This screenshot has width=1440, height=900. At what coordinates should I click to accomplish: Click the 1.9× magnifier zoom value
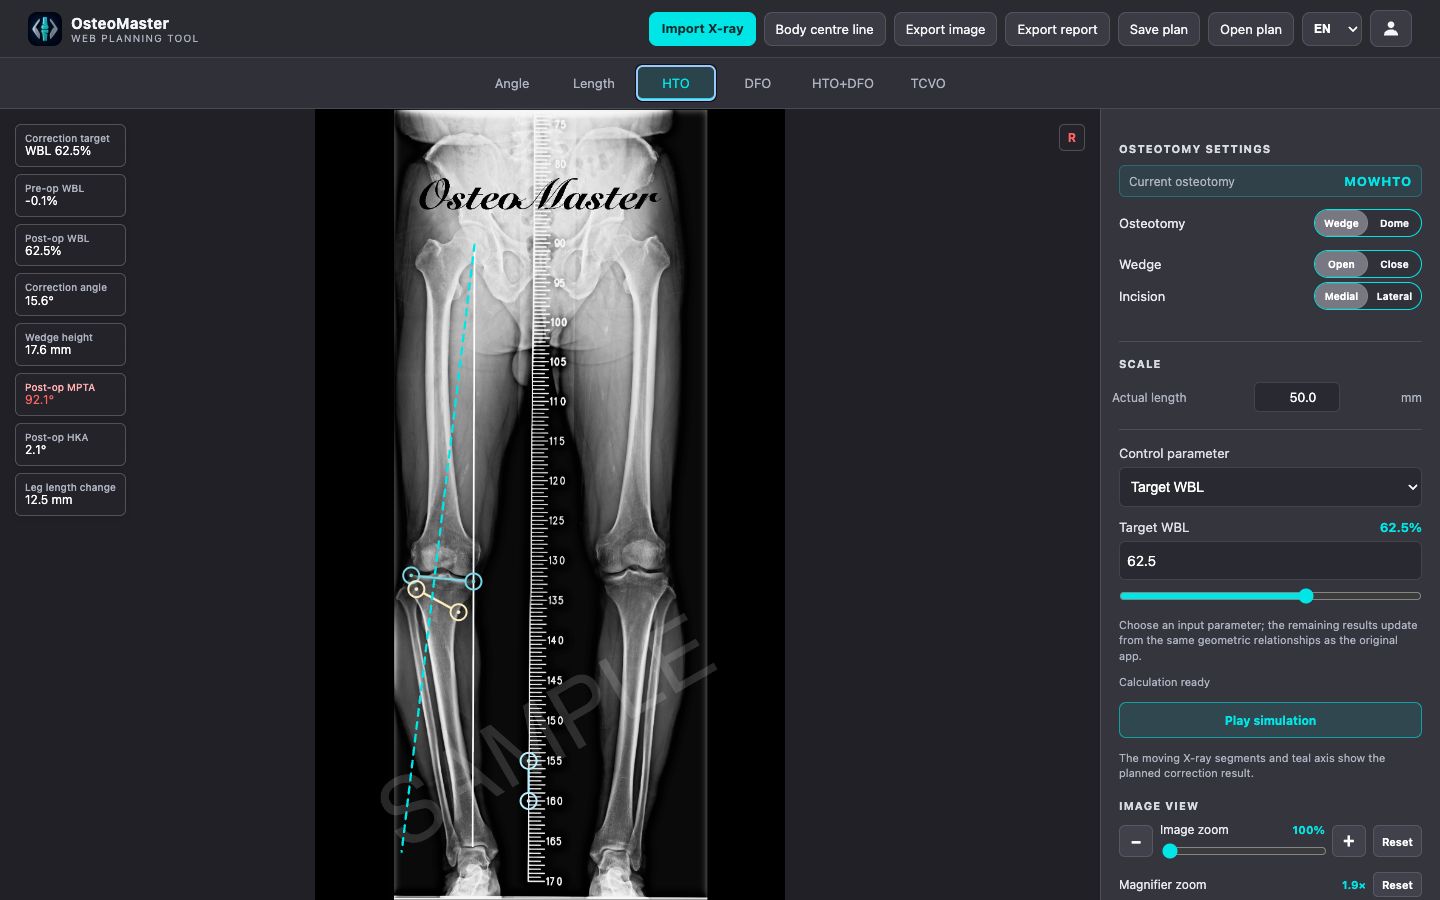[x=1353, y=885]
